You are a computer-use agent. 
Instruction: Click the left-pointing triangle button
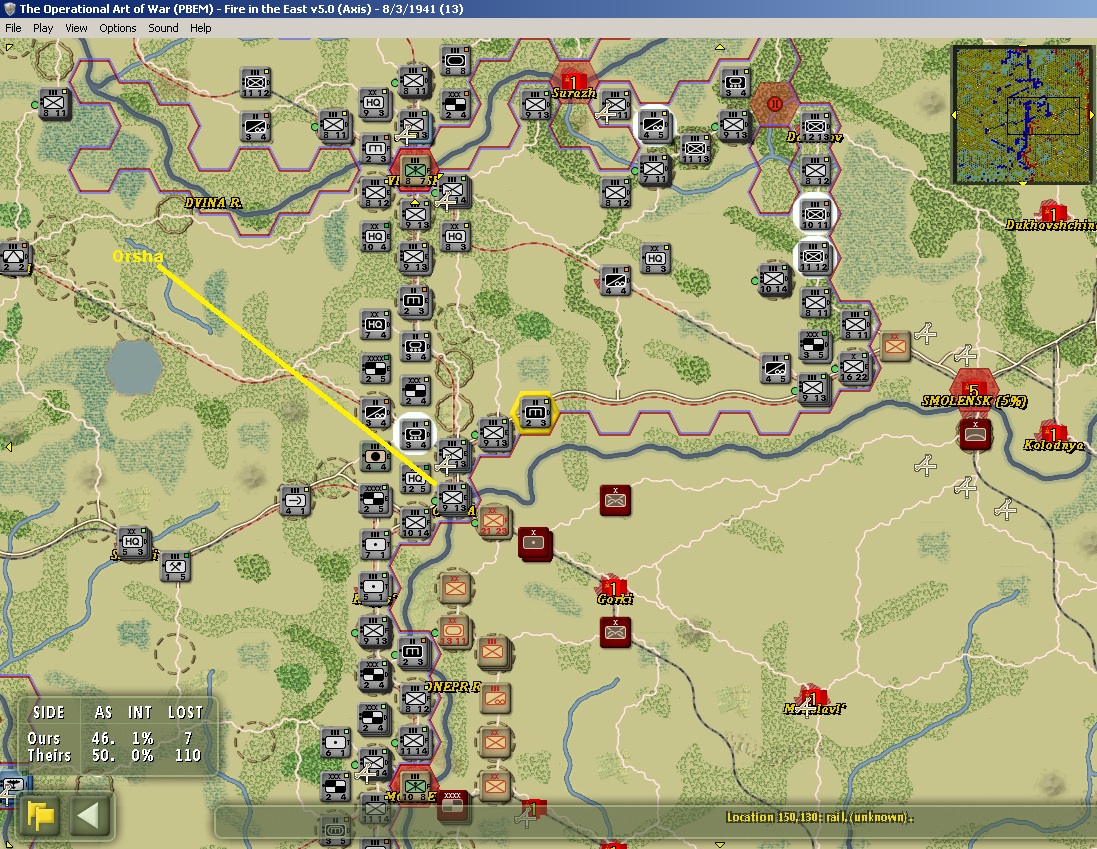pos(89,815)
